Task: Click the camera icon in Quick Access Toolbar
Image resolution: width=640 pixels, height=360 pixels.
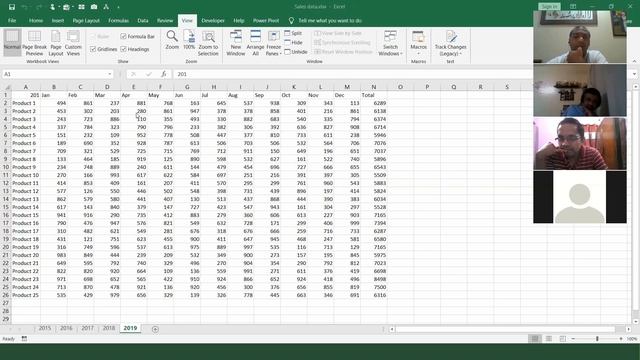Action: point(94,7)
